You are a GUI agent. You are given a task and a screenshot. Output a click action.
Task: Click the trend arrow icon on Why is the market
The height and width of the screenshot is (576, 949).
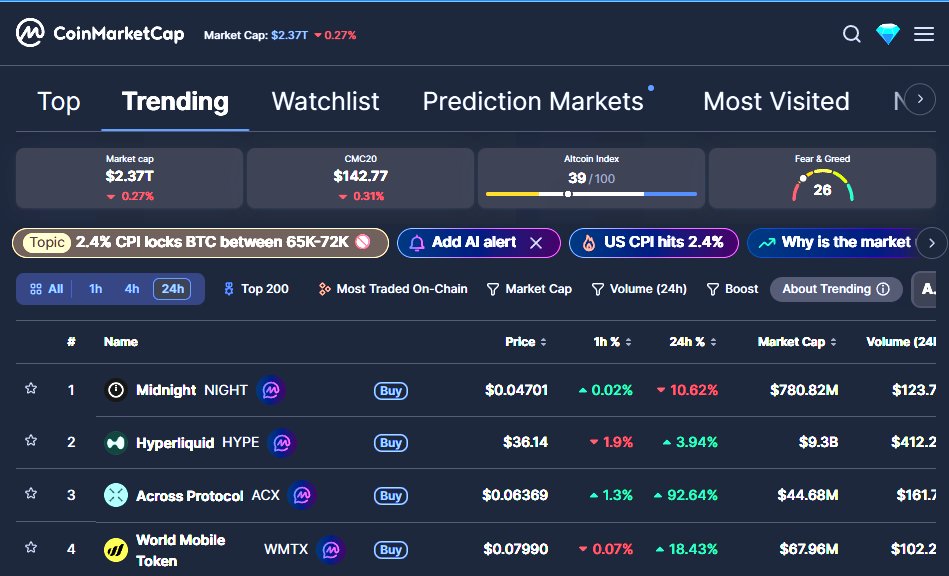coord(767,243)
